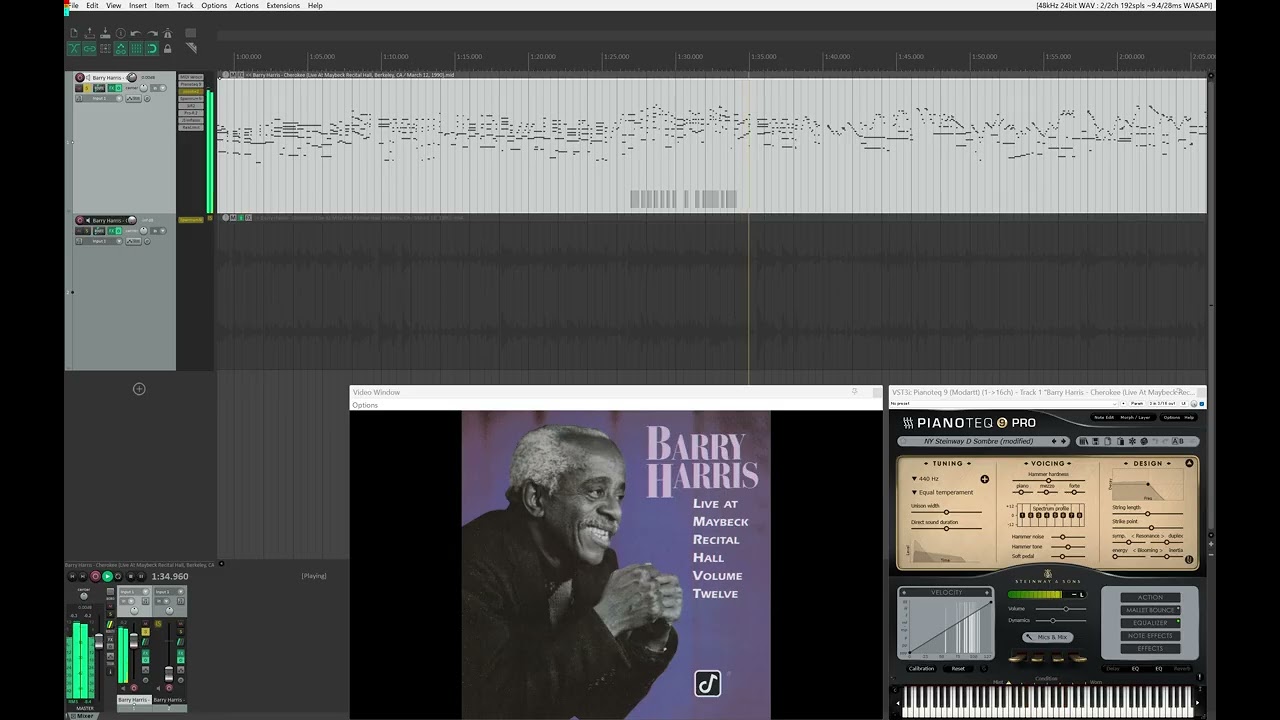Toggle envelope move with items icon
The image size is (1280, 720).
120,48
